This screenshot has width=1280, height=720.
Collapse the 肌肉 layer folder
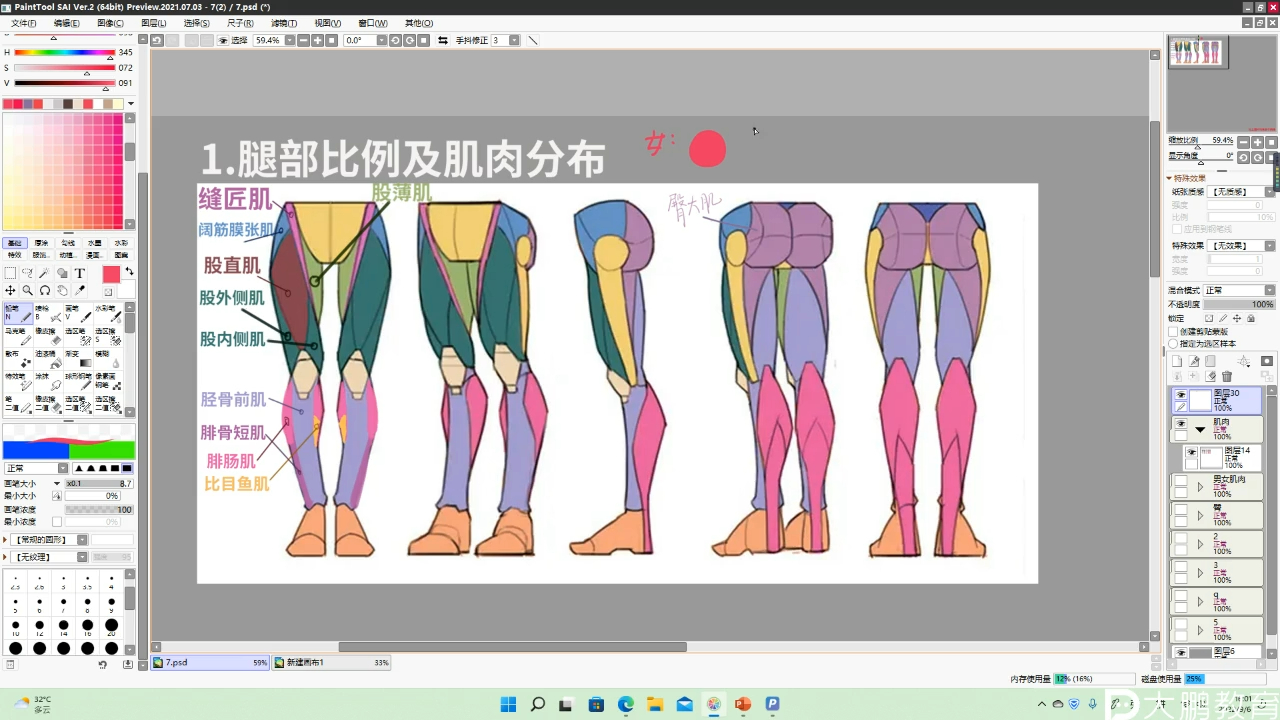click(1200, 430)
